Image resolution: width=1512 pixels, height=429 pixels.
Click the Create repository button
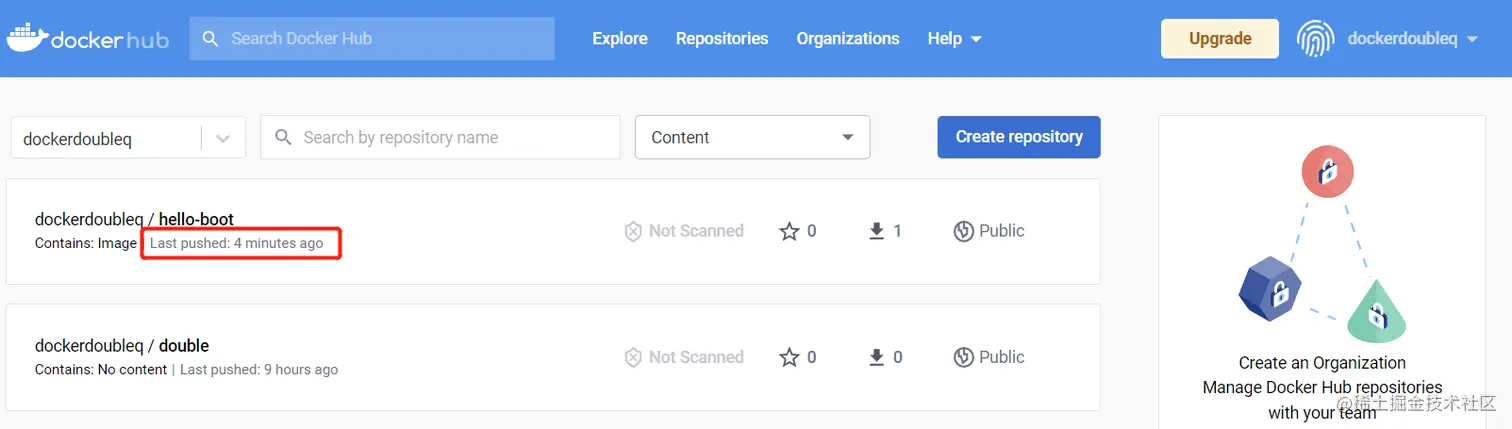tap(1018, 137)
